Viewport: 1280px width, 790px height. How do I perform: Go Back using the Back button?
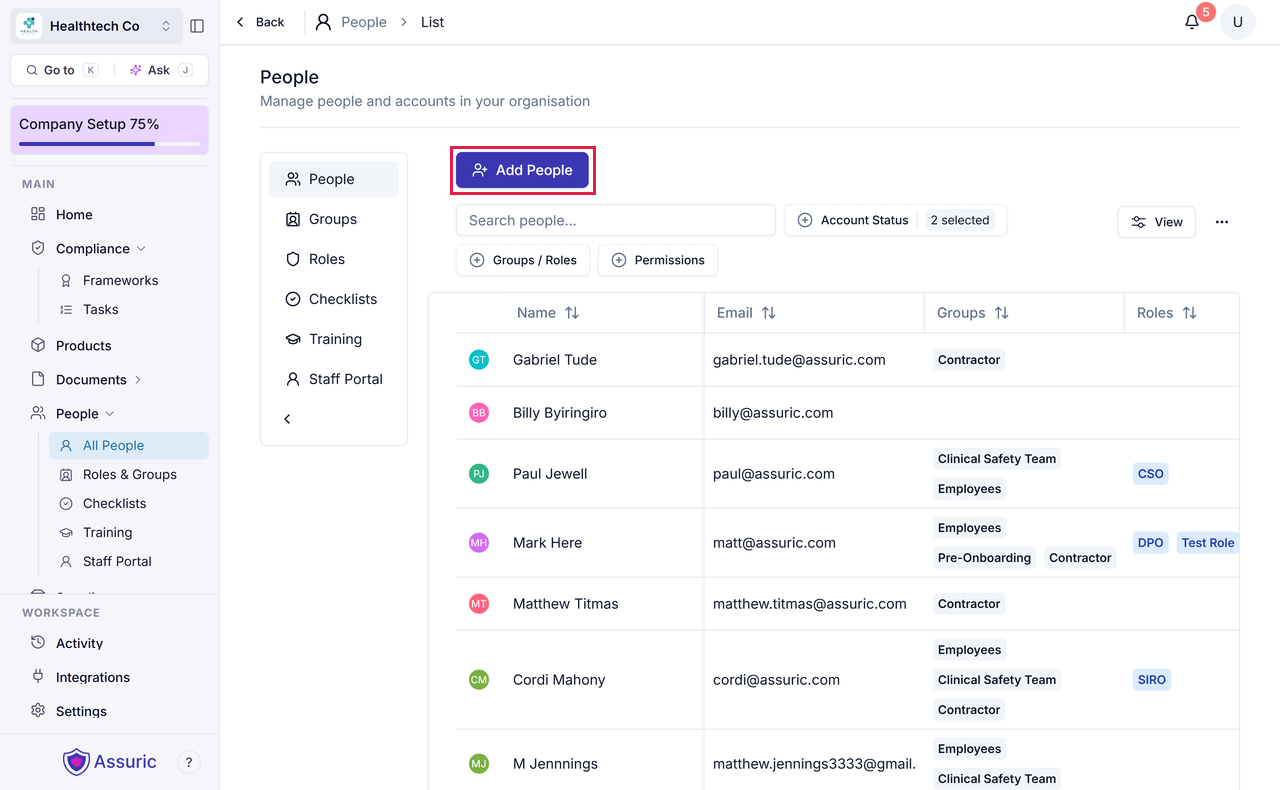click(x=260, y=22)
